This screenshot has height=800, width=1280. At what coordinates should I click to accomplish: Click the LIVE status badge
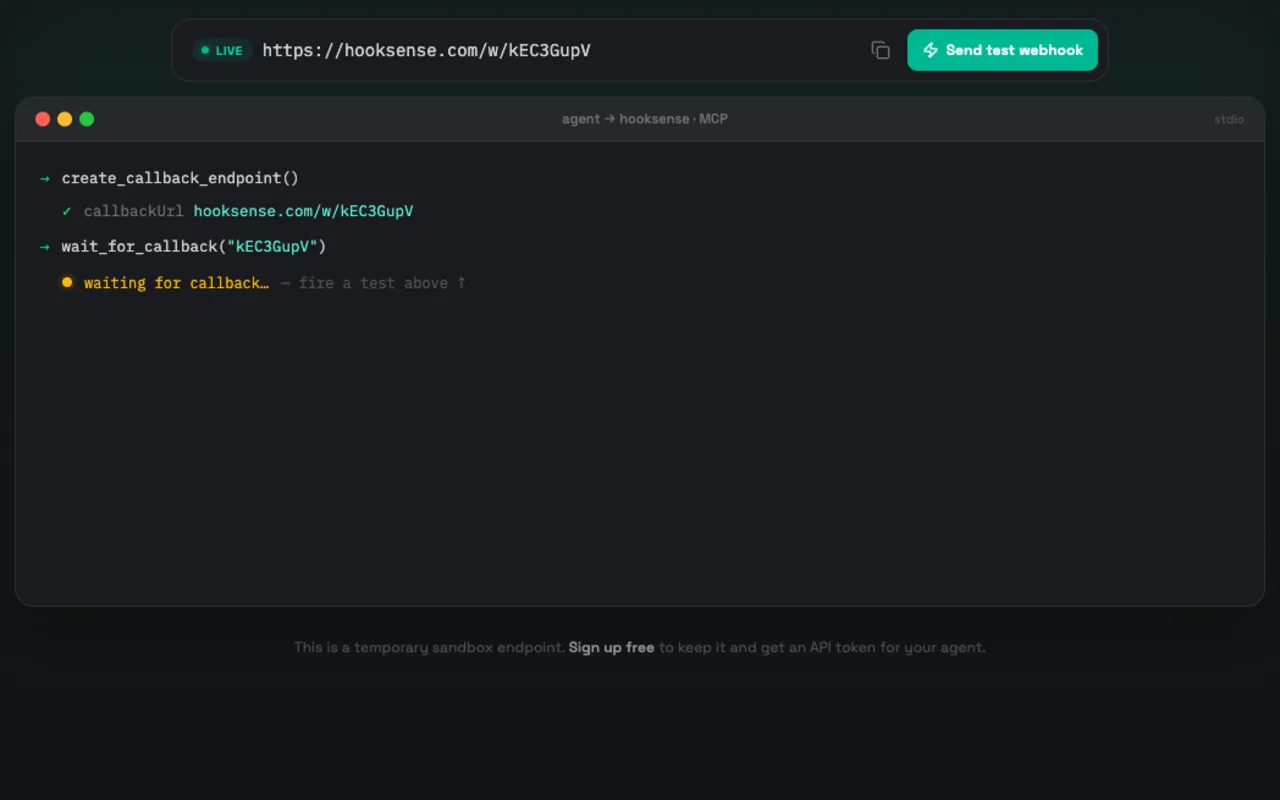(222, 50)
